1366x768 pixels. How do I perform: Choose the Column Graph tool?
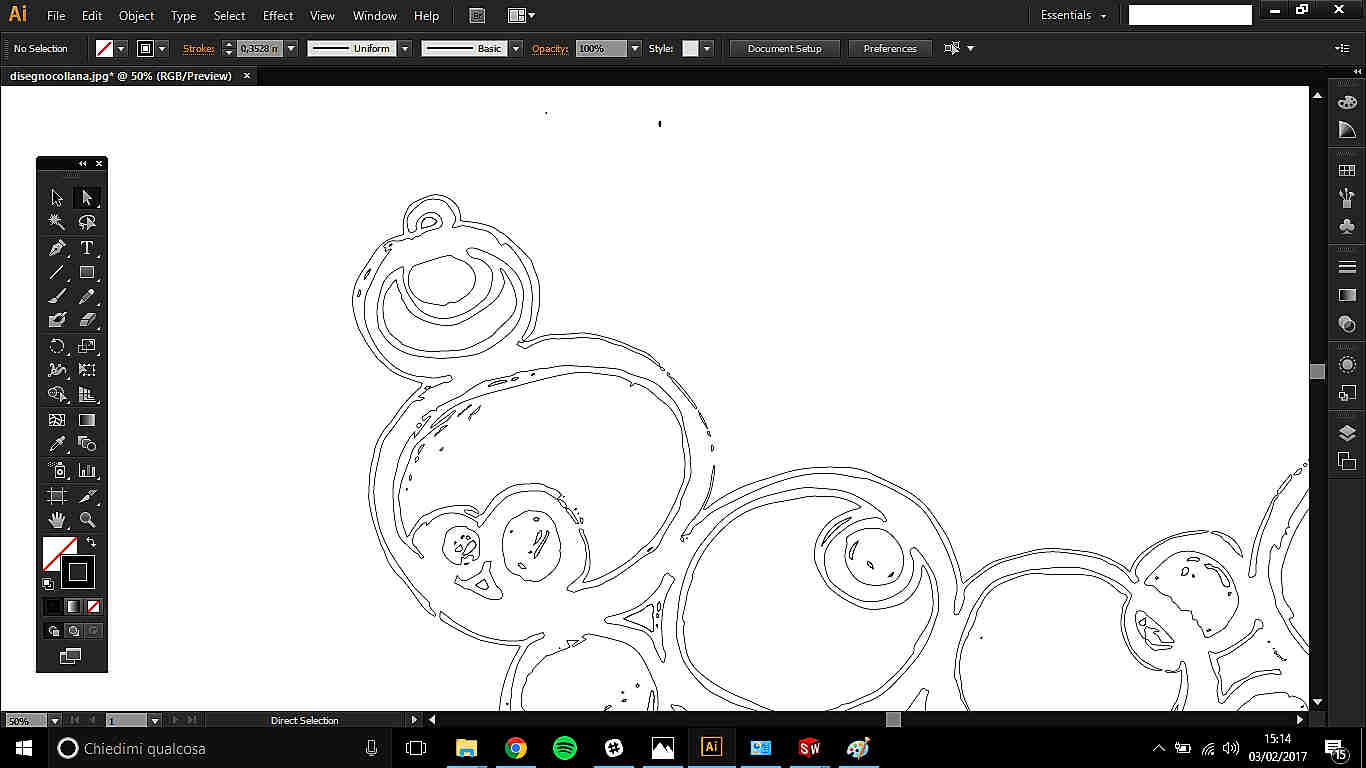click(x=87, y=470)
